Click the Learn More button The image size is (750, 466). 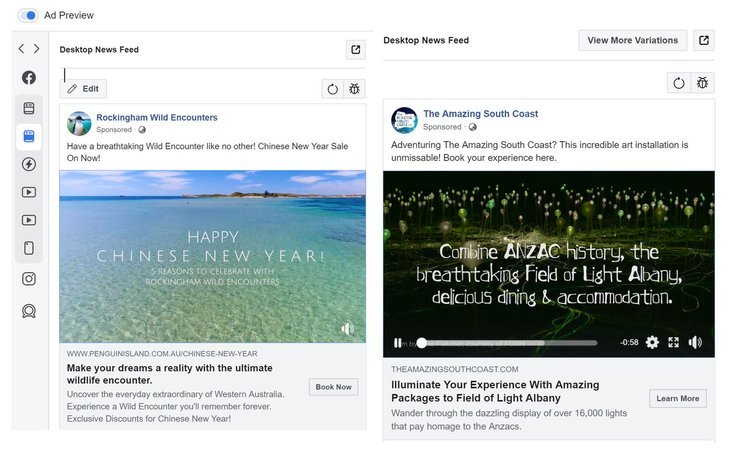(677, 399)
